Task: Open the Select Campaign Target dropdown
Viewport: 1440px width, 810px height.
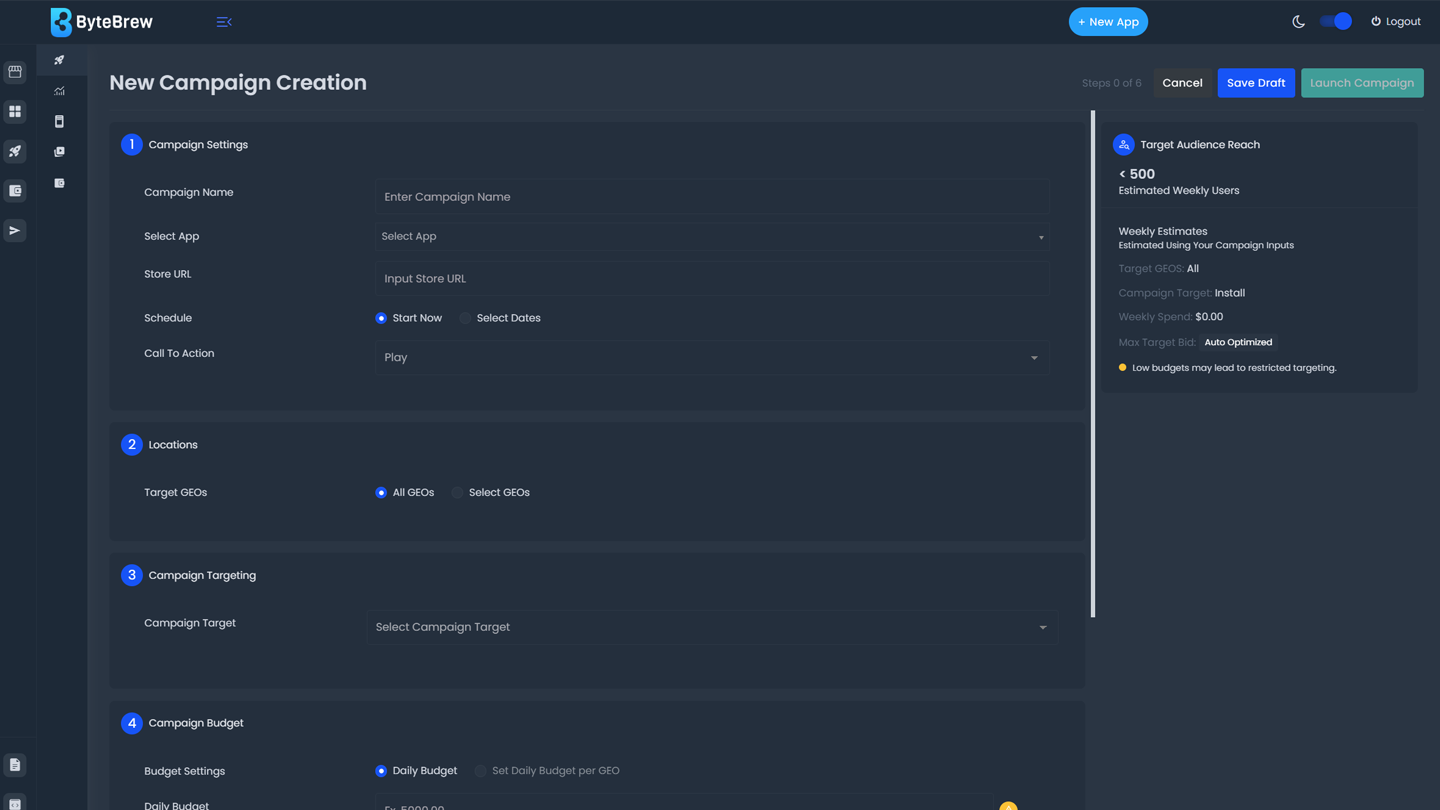Action: click(x=712, y=627)
